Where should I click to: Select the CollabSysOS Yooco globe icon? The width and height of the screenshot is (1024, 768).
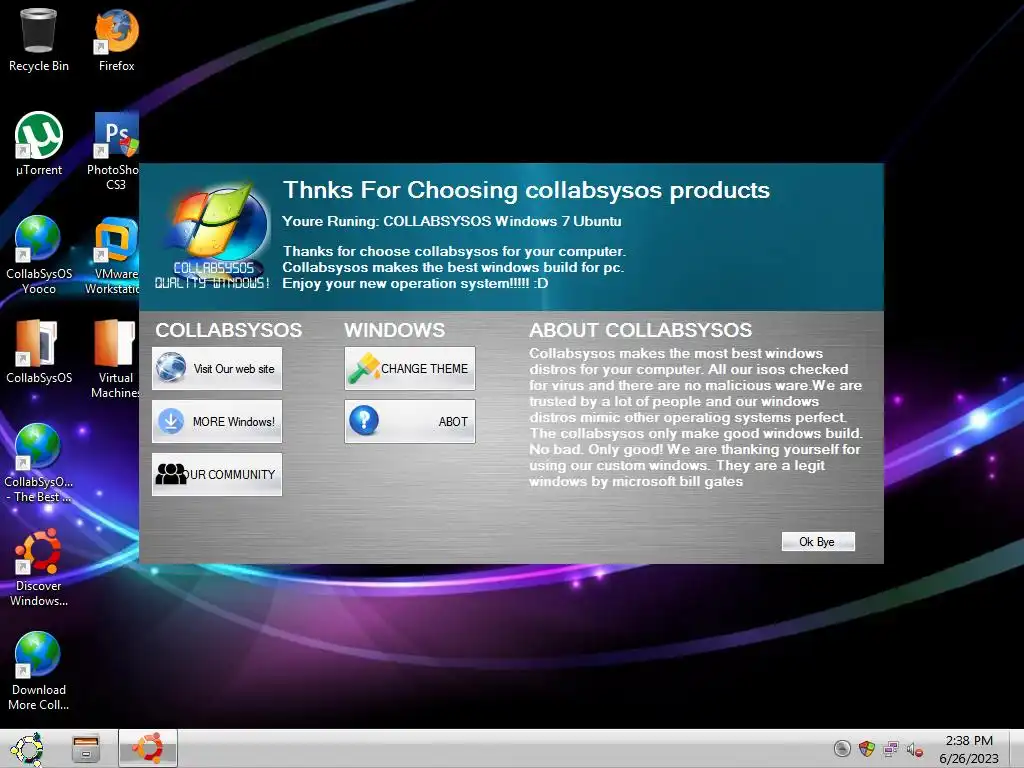tap(39, 255)
